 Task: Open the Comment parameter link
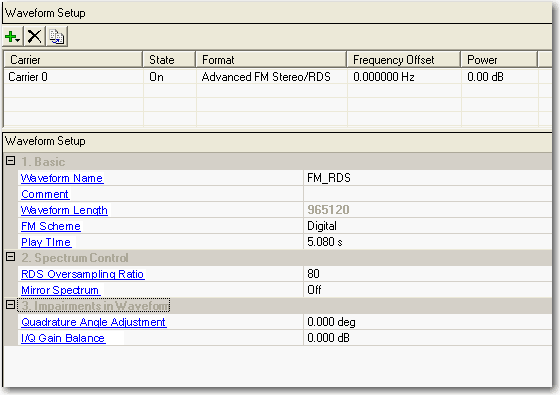[x=45, y=194]
